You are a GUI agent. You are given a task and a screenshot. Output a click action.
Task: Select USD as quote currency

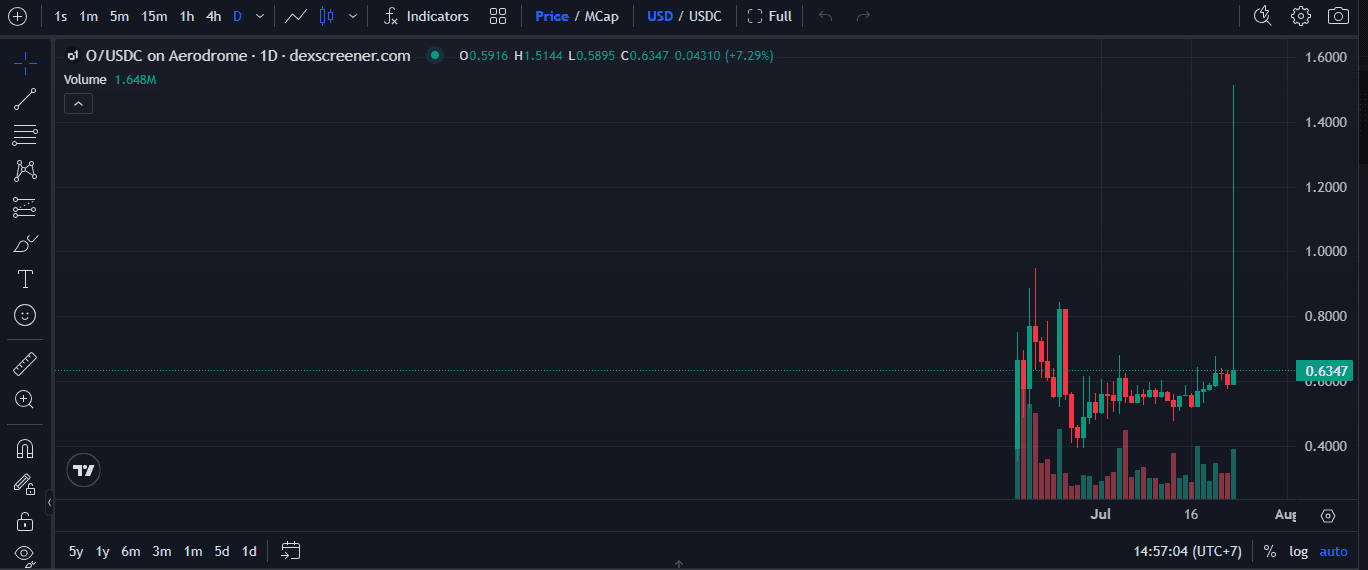[660, 16]
